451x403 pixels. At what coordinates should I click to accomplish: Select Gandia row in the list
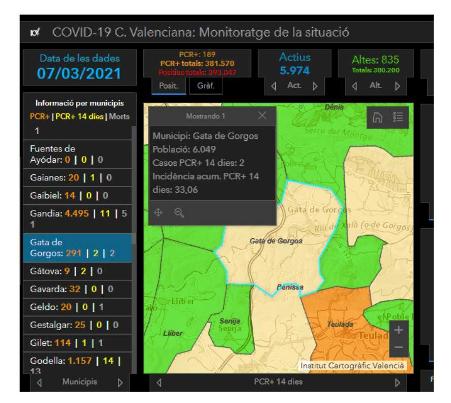[x=78, y=219]
